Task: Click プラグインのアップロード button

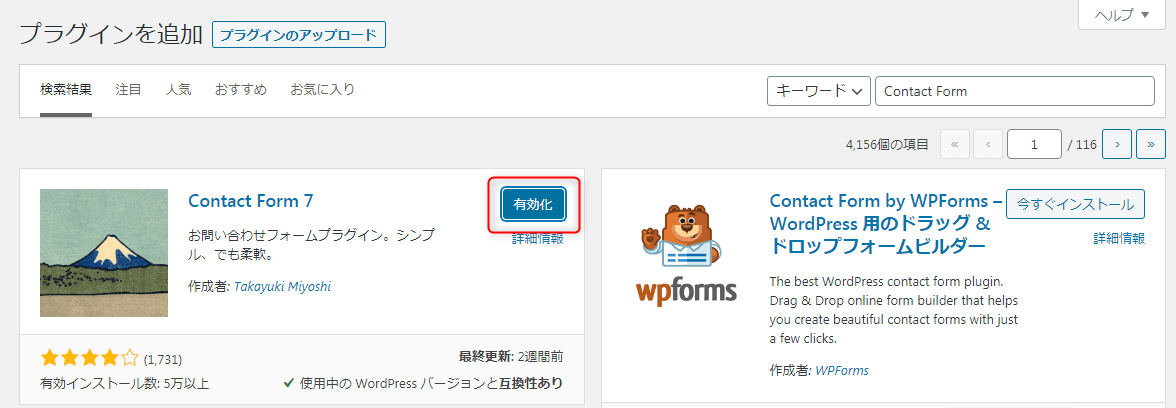Action: click(x=299, y=35)
